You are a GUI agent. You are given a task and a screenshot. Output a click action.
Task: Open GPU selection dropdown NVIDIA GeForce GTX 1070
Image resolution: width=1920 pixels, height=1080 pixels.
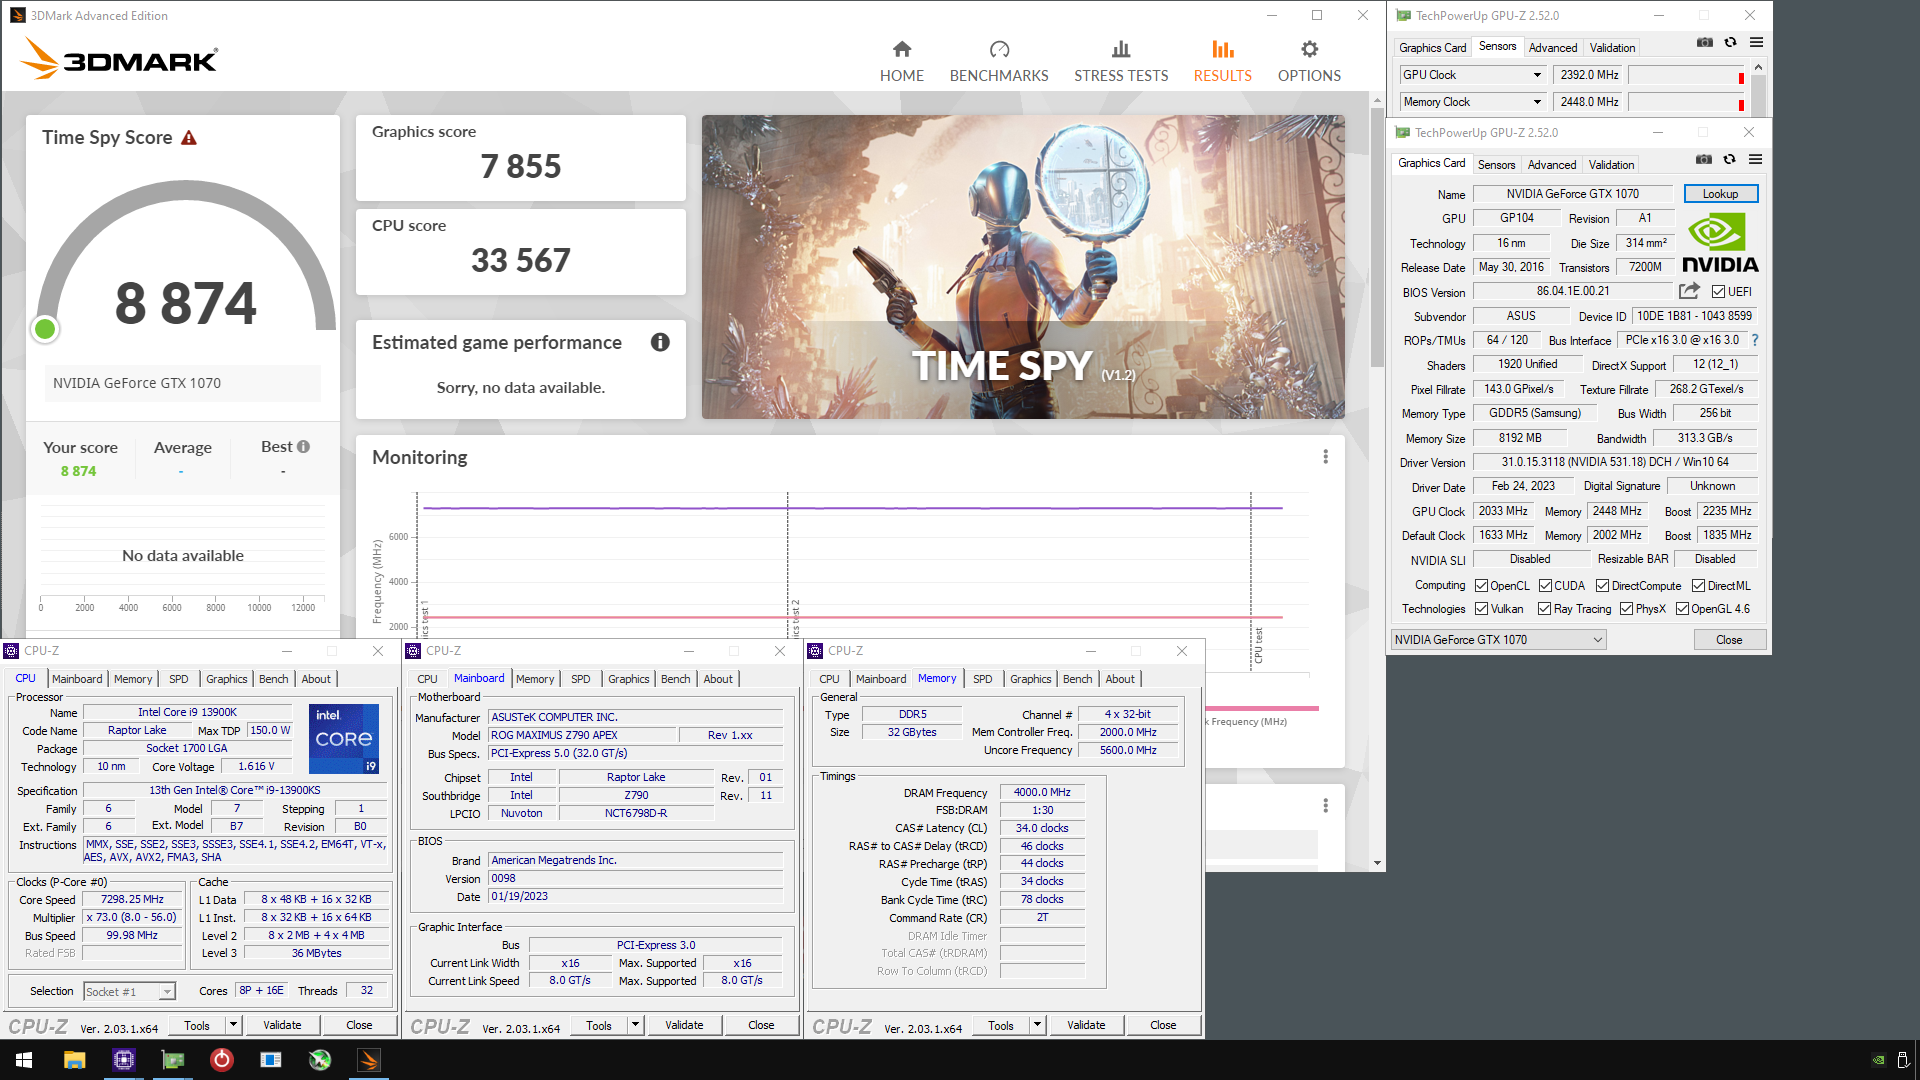[x=1498, y=640]
